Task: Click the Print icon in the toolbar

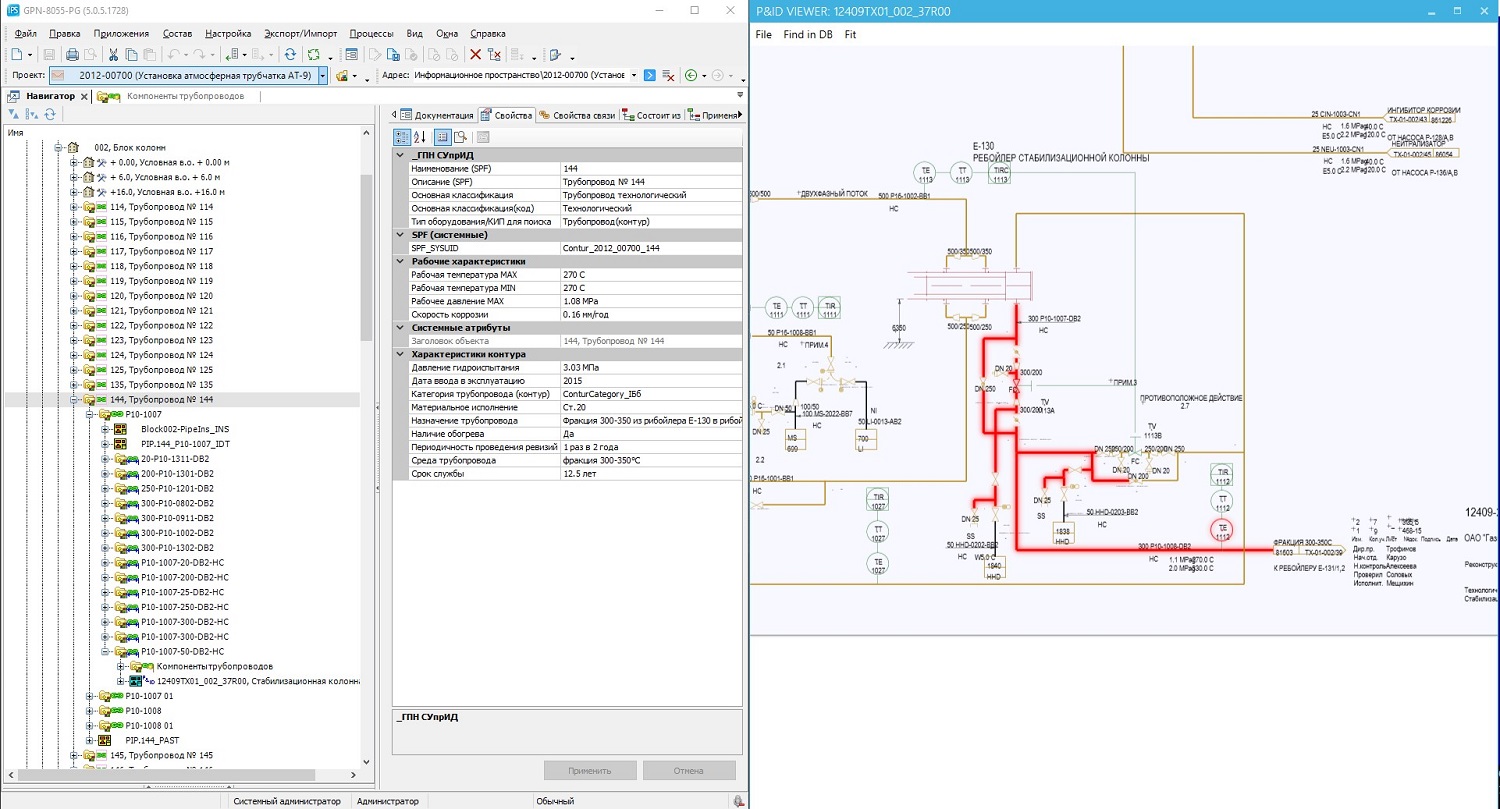Action: pyautogui.click(x=72, y=55)
